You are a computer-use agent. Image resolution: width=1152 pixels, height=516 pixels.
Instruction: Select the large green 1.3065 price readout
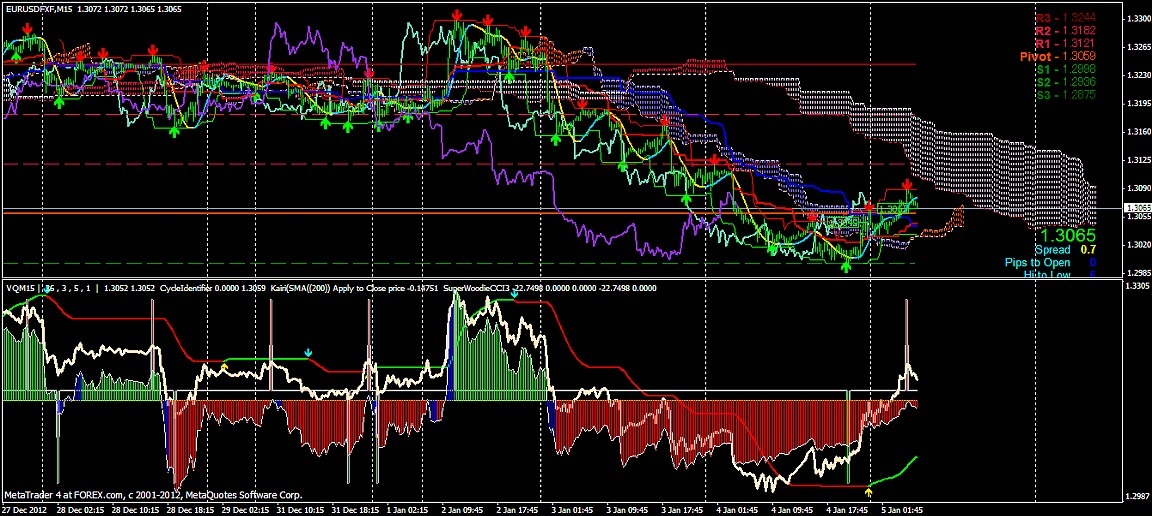[1066, 236]
